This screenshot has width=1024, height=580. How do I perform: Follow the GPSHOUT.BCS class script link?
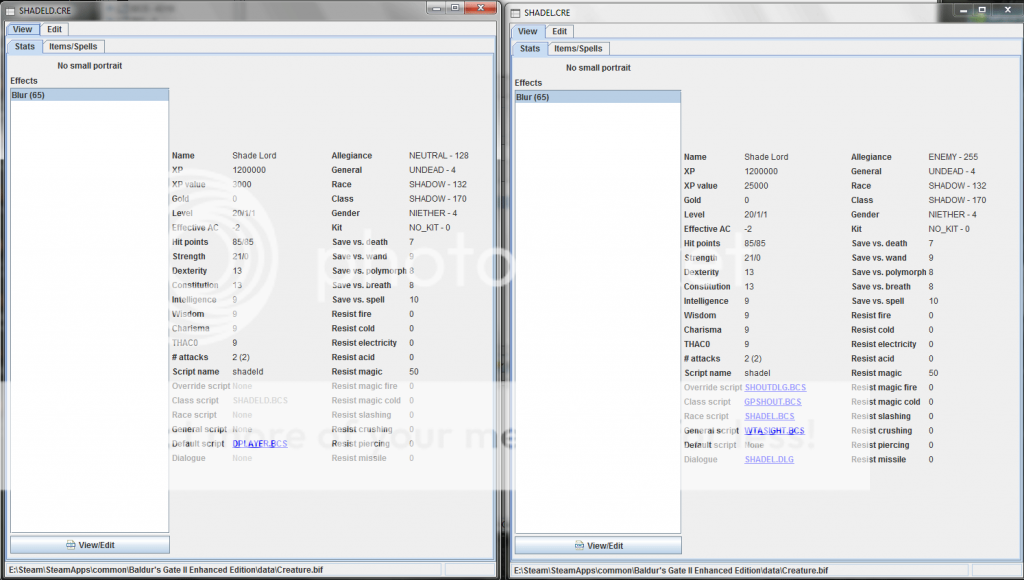(772, 402)
